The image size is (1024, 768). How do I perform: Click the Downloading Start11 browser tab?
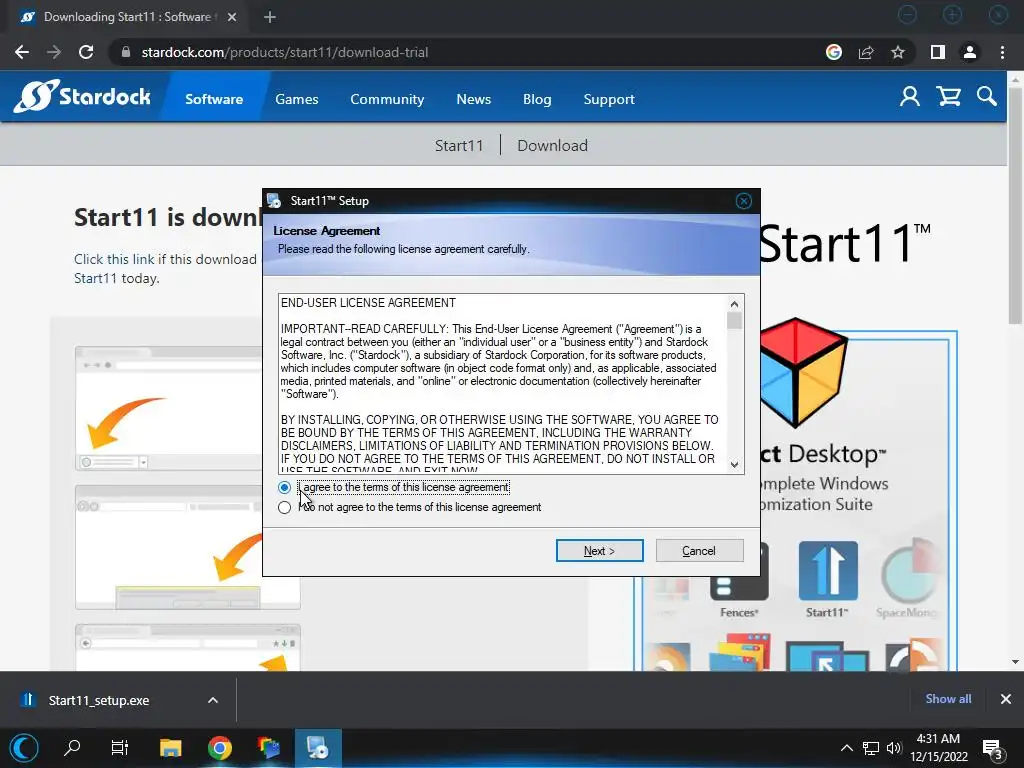(127, 17)
